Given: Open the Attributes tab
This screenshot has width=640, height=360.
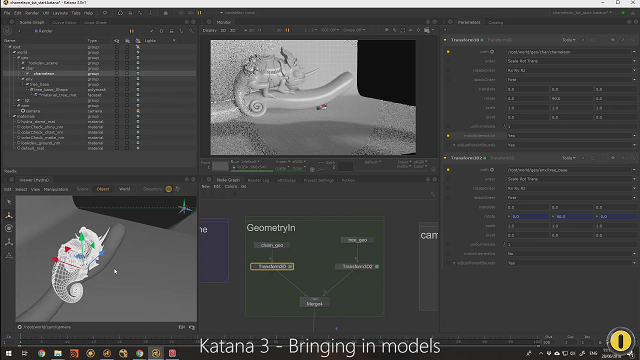Looking at the screenshot, I should 286,180.
